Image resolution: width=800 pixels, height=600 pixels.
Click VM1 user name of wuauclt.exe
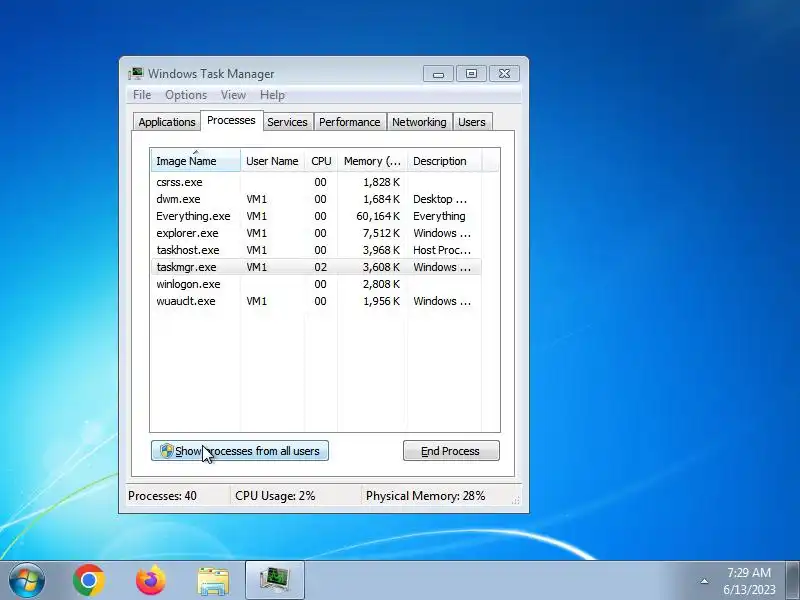pyautogui.click(x=257, y=302)
